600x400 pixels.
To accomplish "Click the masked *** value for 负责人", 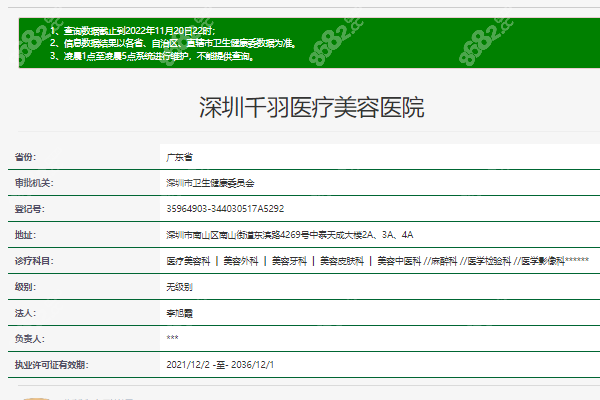I will pyautogui.click(x=173, y=338).
